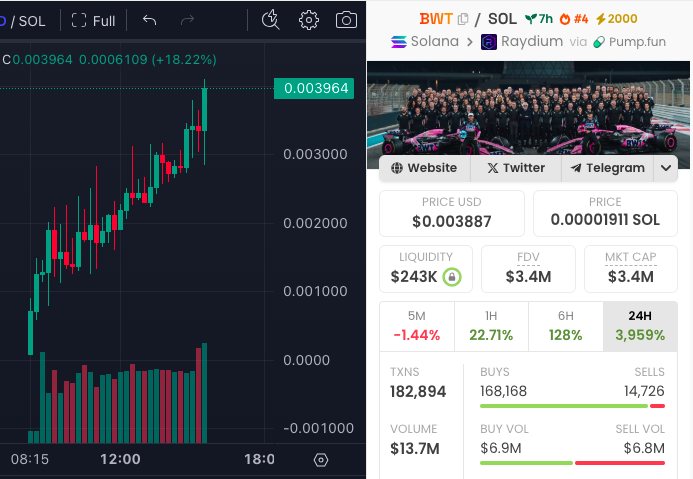Click the BUY VOL $6.9M value
Screen dimensions: 693x479
tap(501, 448)
